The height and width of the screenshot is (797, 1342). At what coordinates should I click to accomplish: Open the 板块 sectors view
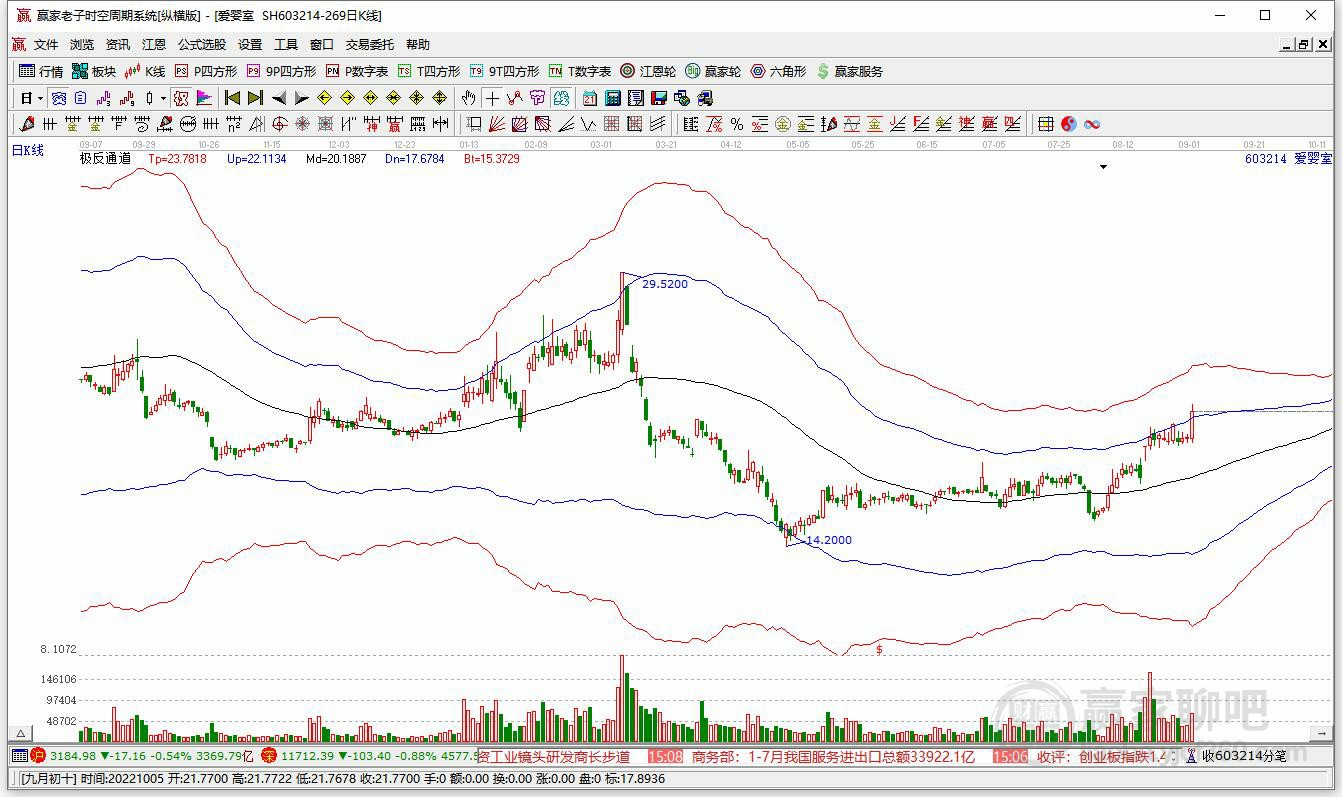tap(94, 71)
